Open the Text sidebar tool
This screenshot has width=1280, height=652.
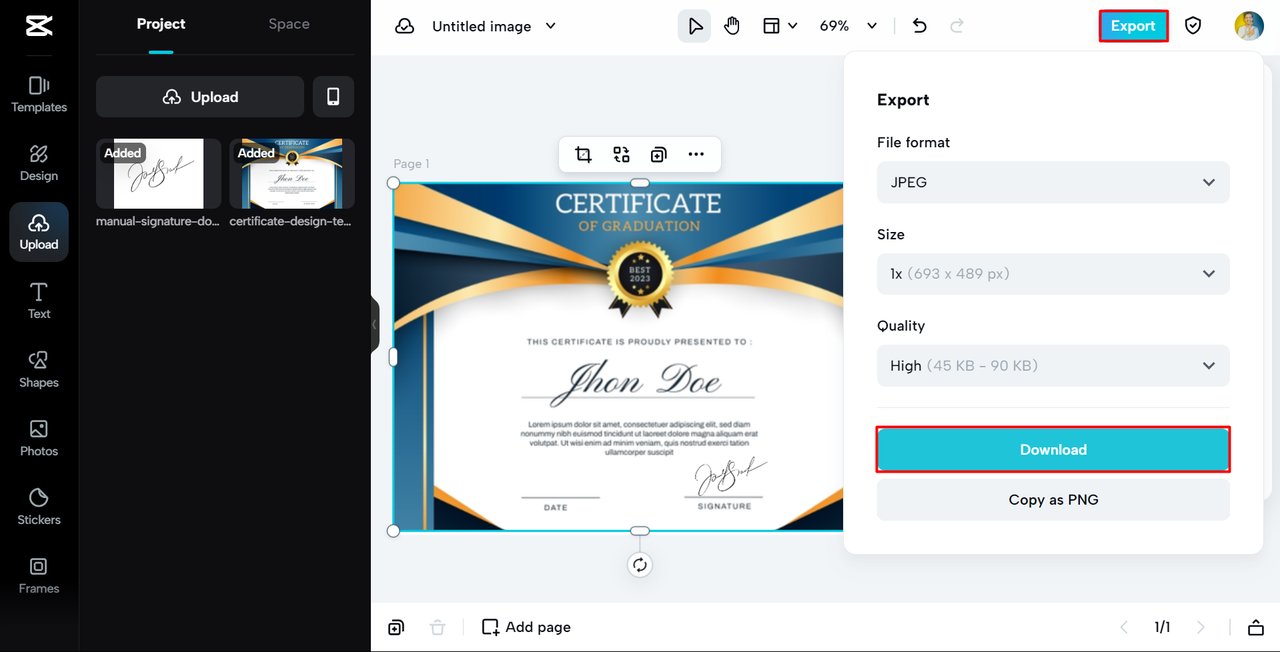(39, 301)
